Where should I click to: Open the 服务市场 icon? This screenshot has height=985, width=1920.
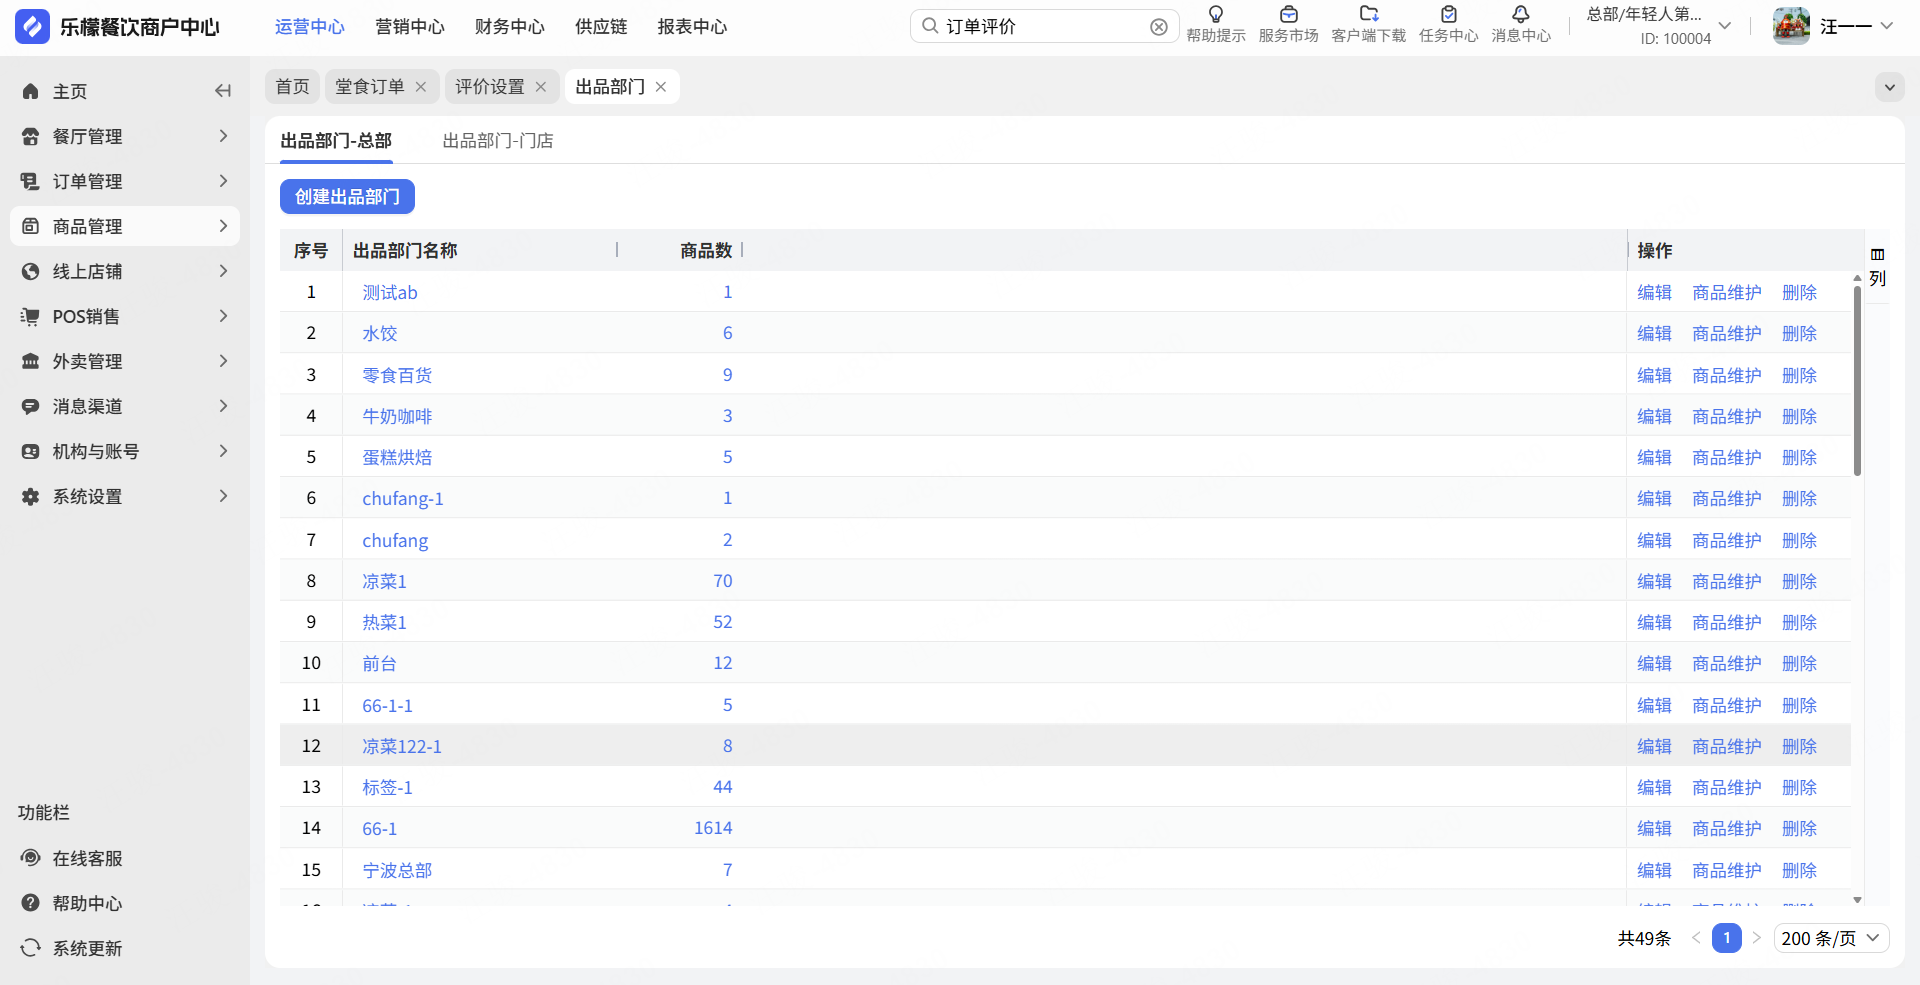click(1289, 14)
